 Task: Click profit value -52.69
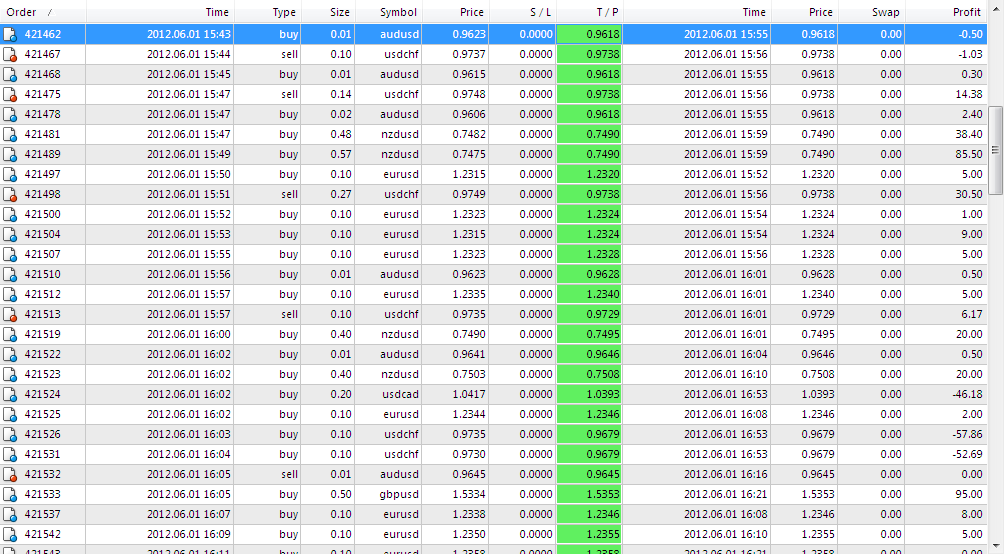(x=967, y=454)
